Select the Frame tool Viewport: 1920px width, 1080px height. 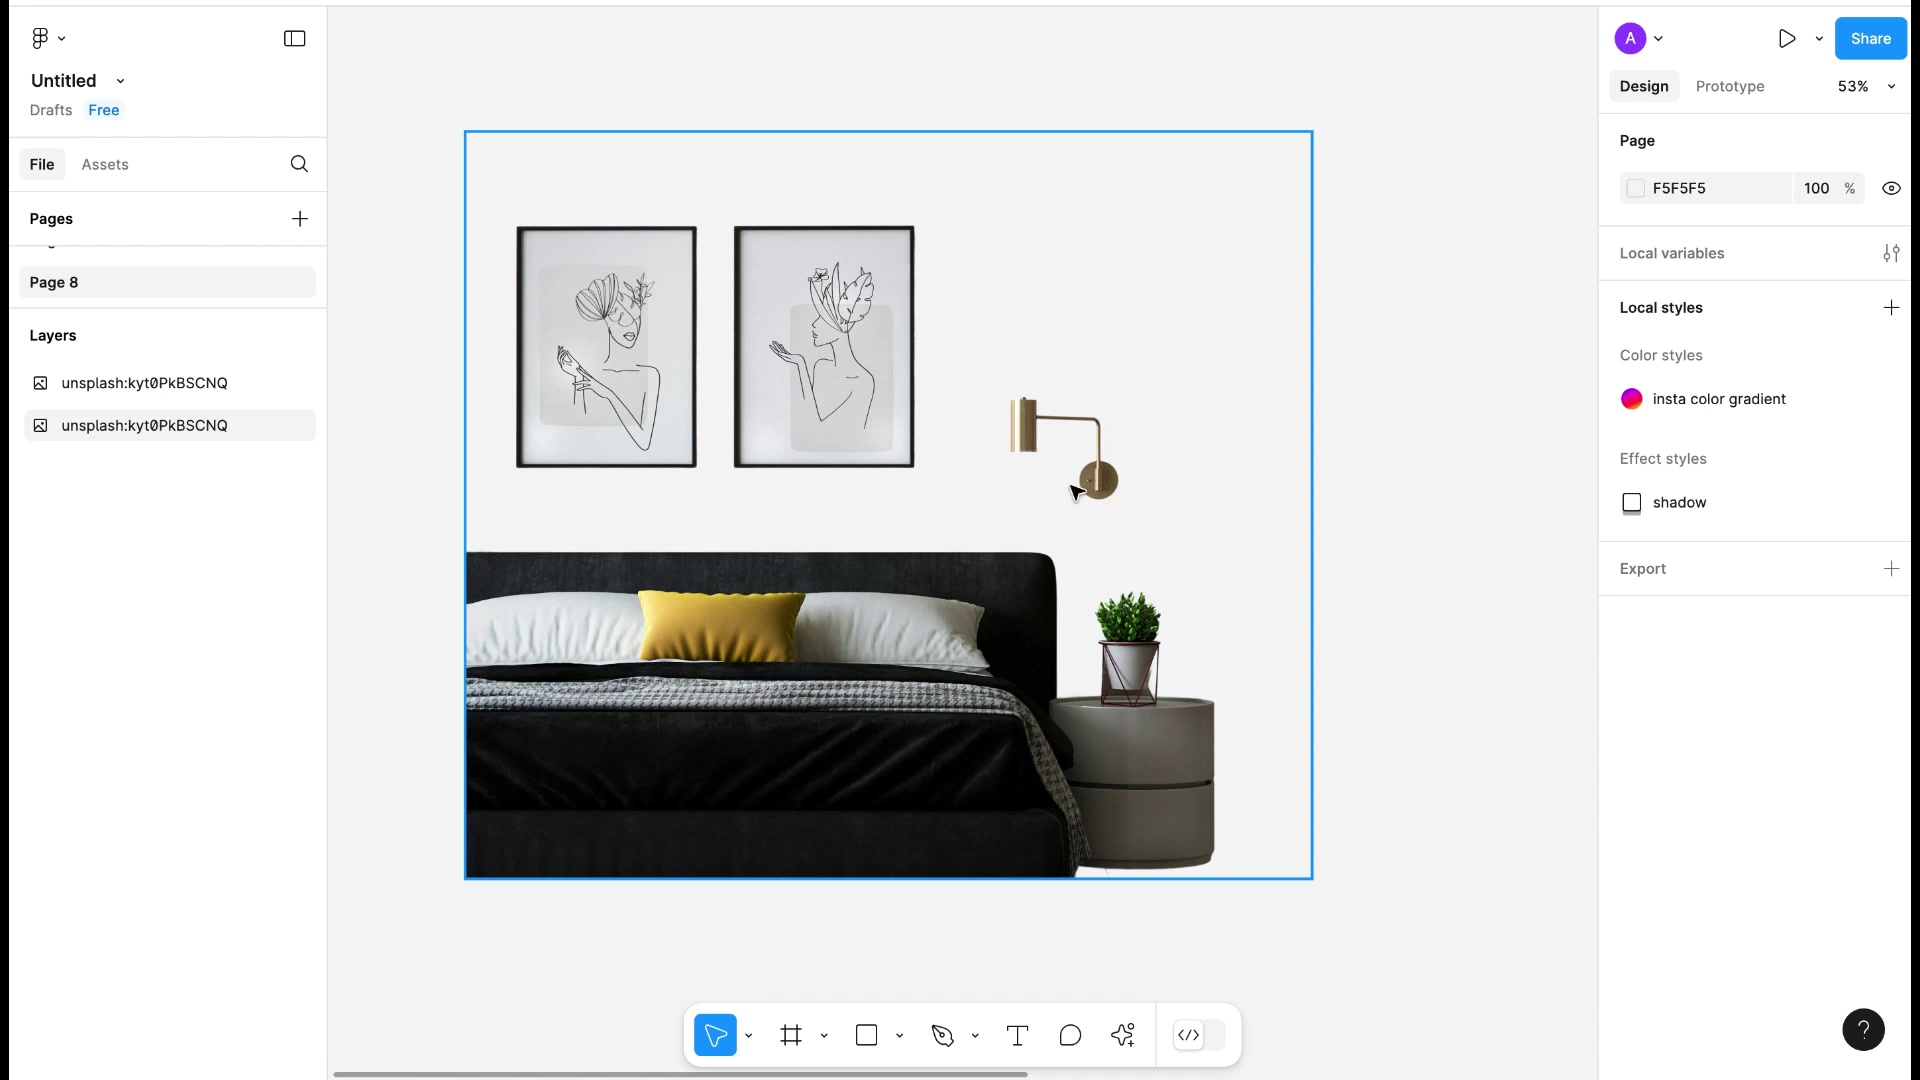point(791,1035)
